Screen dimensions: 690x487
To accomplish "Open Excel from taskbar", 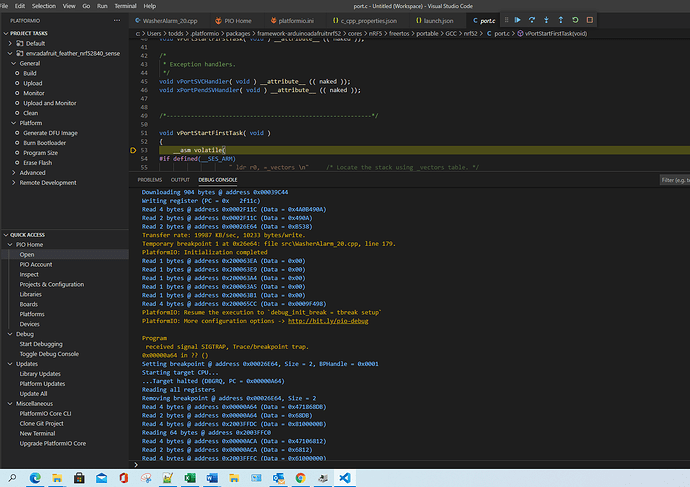I will (x=190, y=478).
